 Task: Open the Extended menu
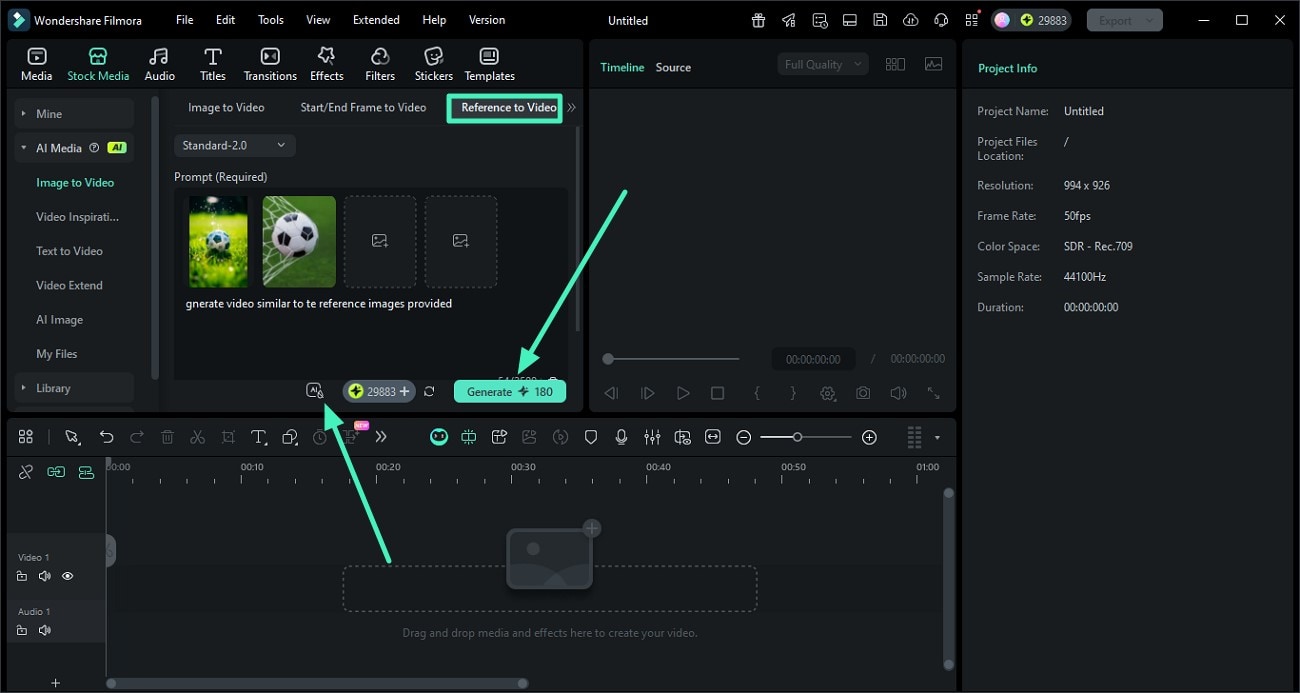pos(376,20)
